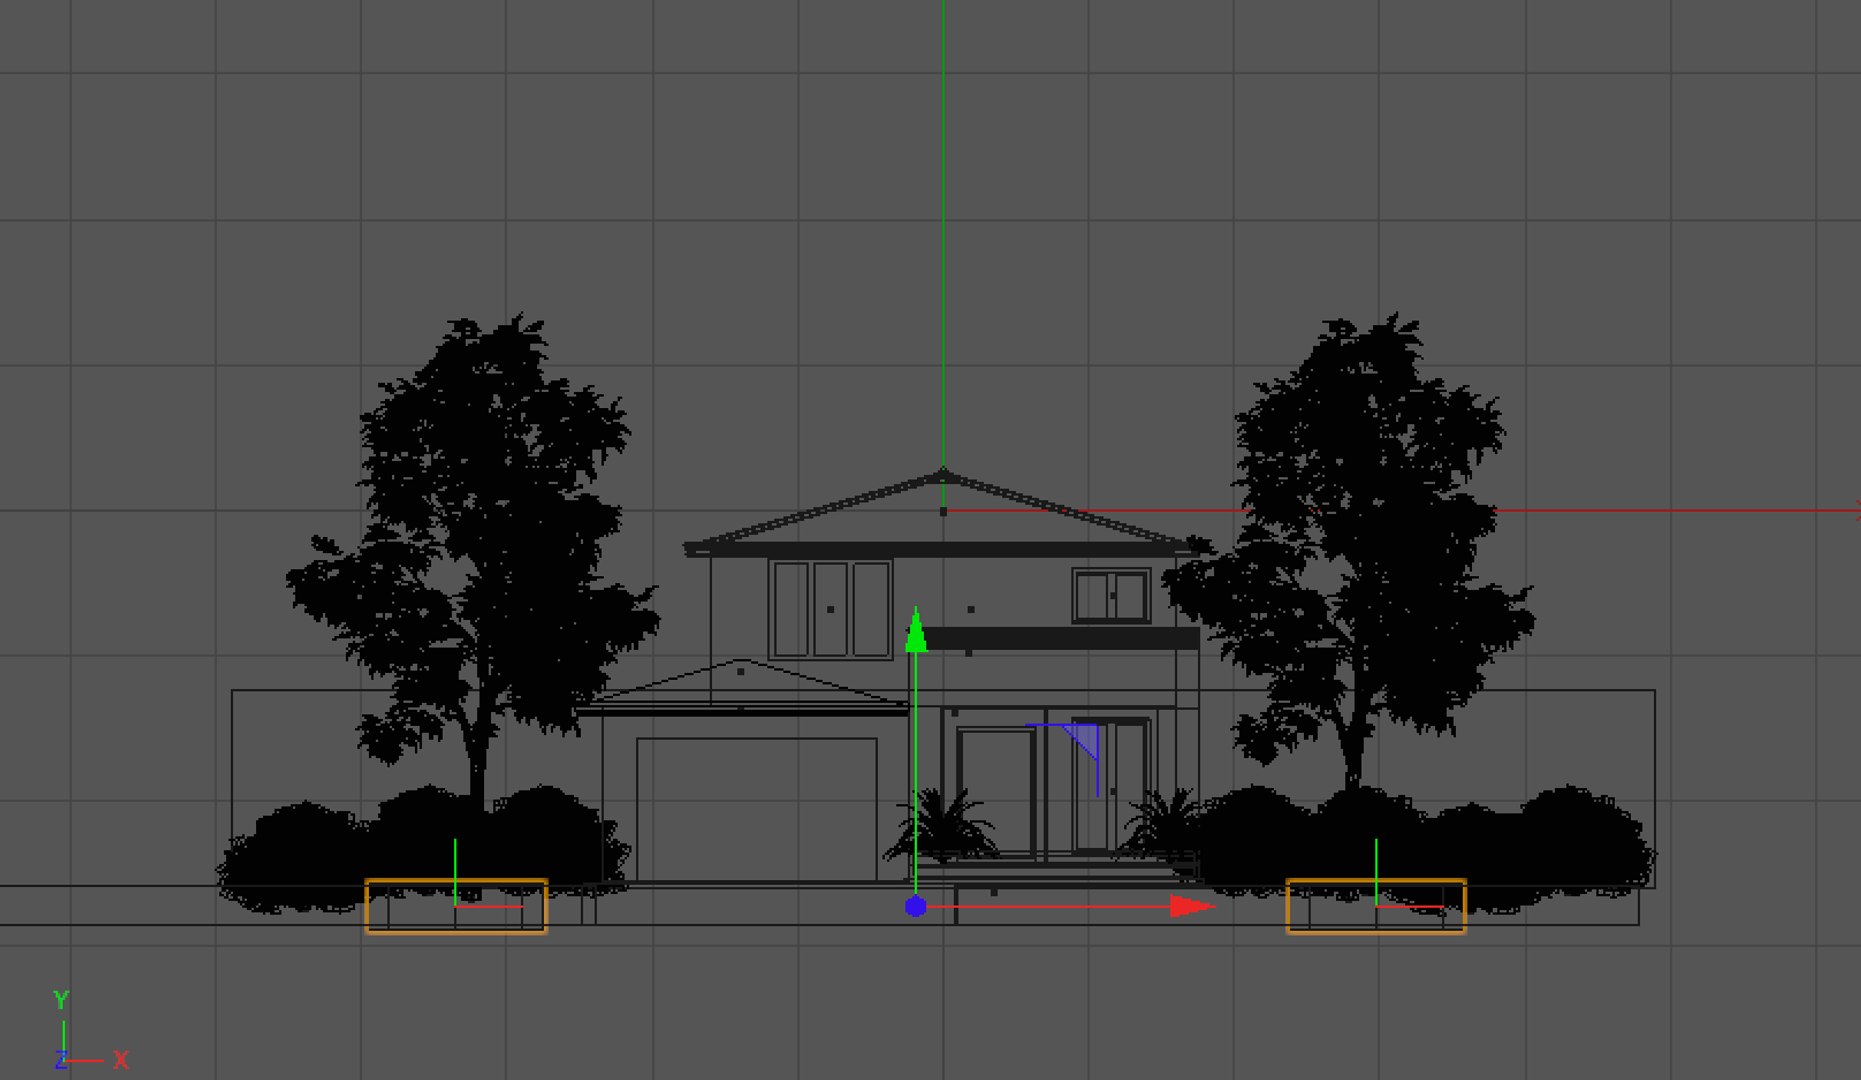Select the upper-floor triple-pane window
This screenshot has height=1080, width=1861.
point(830,609)
